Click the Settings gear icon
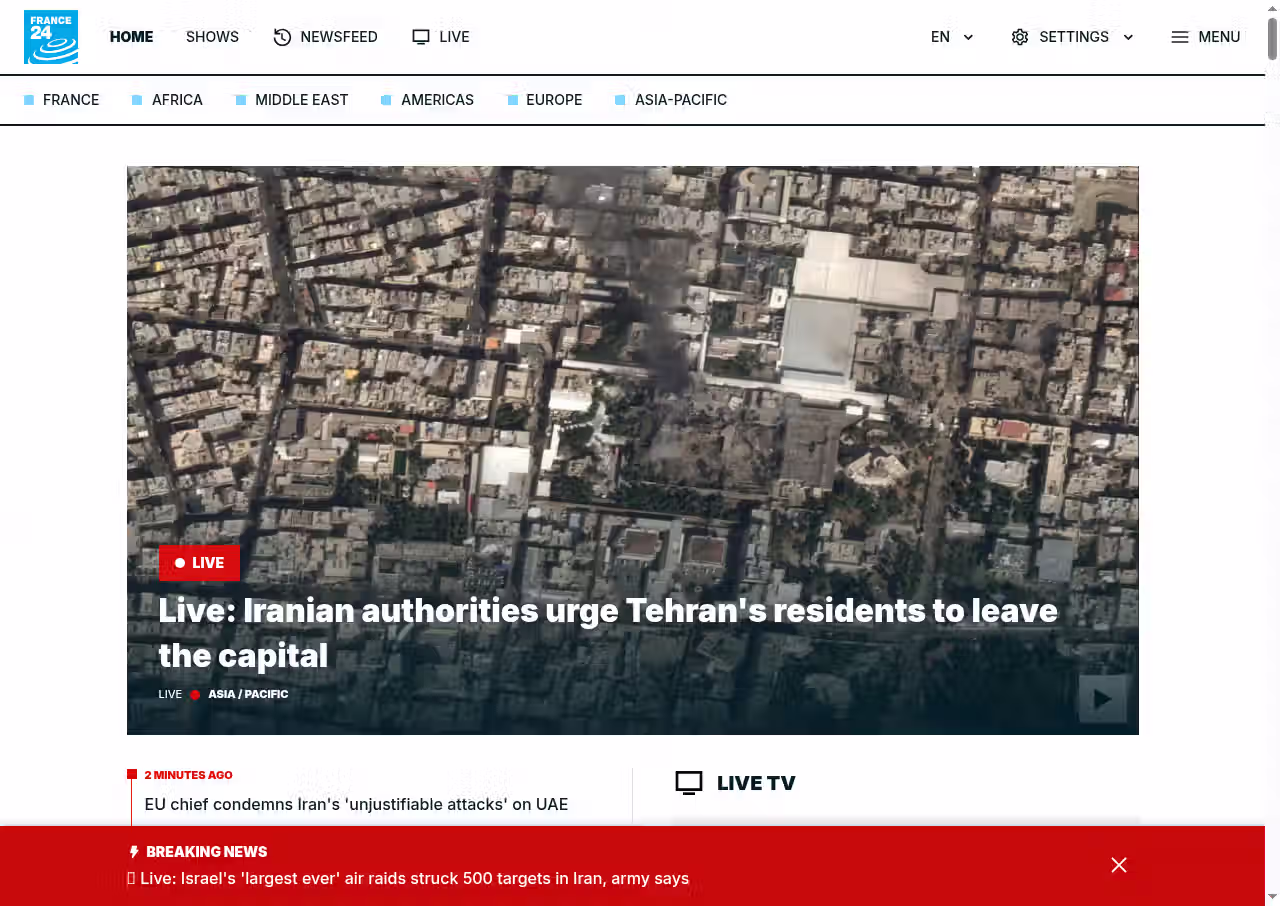The image size is (1280, 906). click(x=1020, y=37)
